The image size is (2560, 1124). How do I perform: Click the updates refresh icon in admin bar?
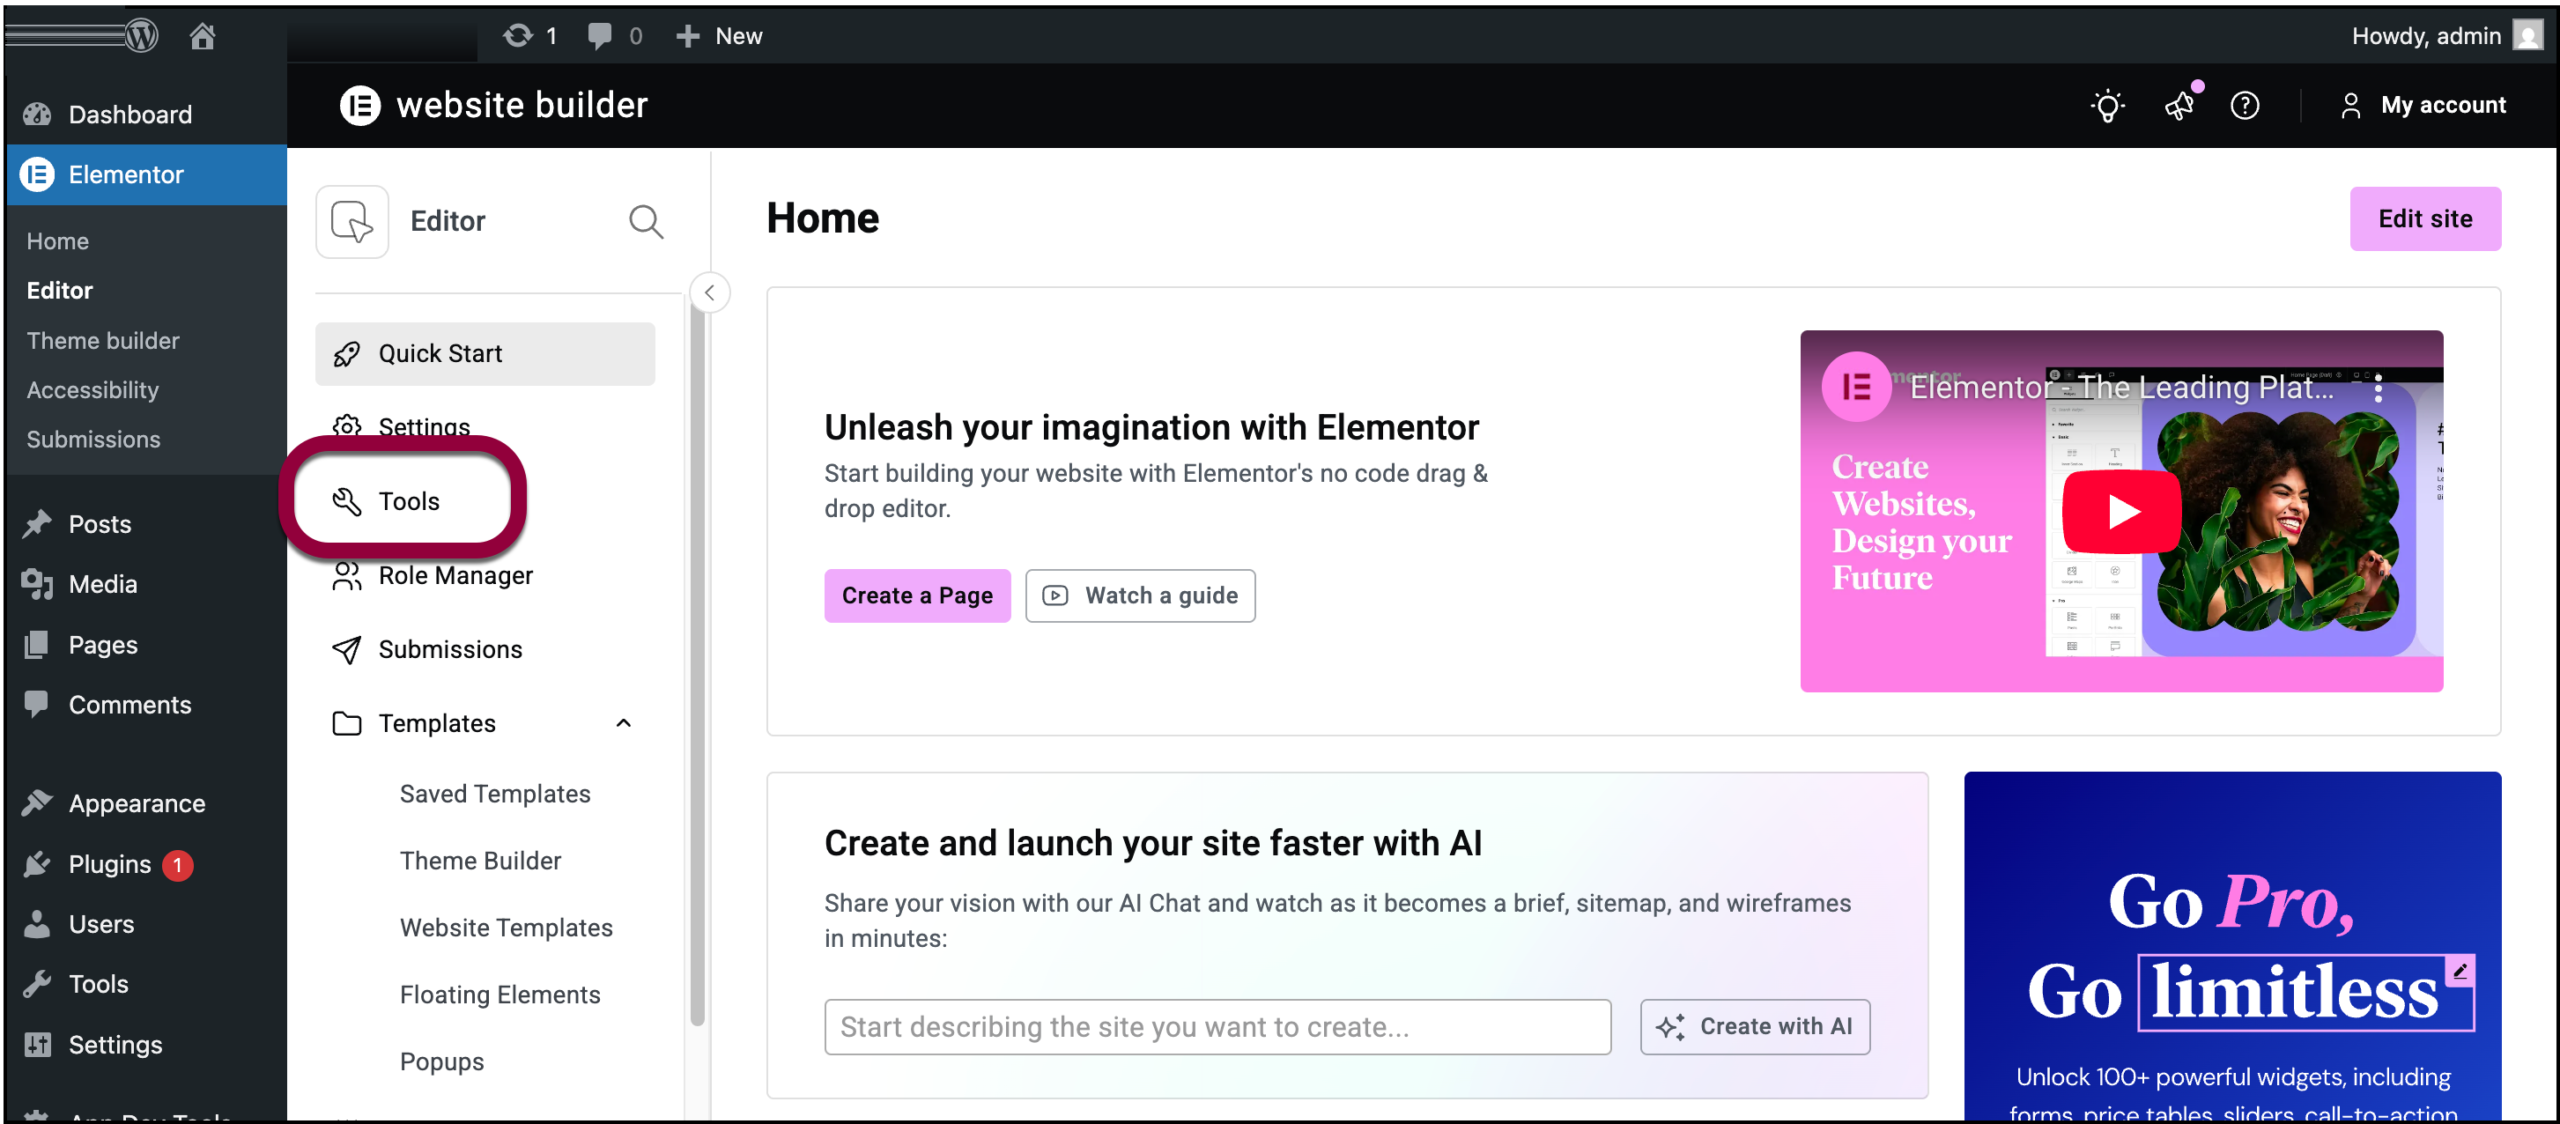click(x=519, y=35)
